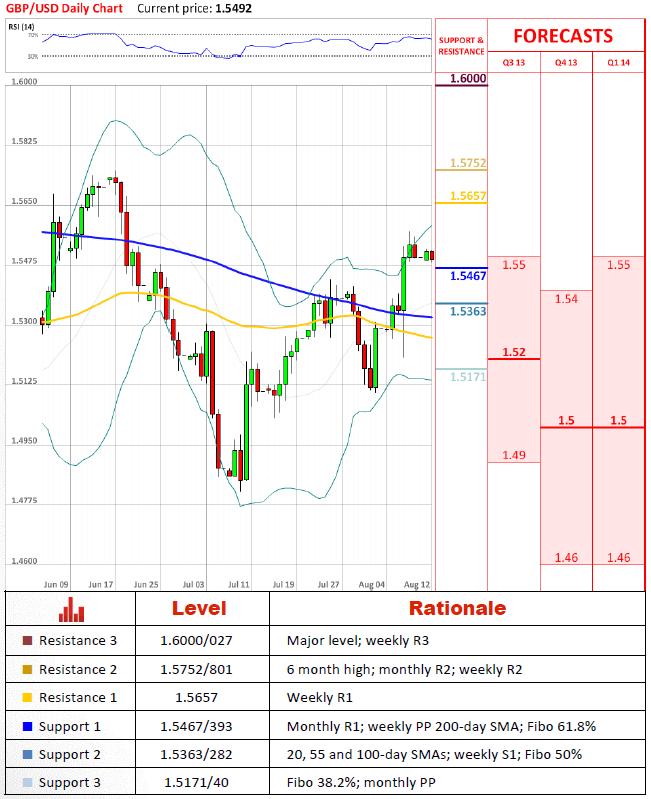Click the Support 1 blue swatch
651x799 pixels.
pyautogui.click(x=28, y=727)
